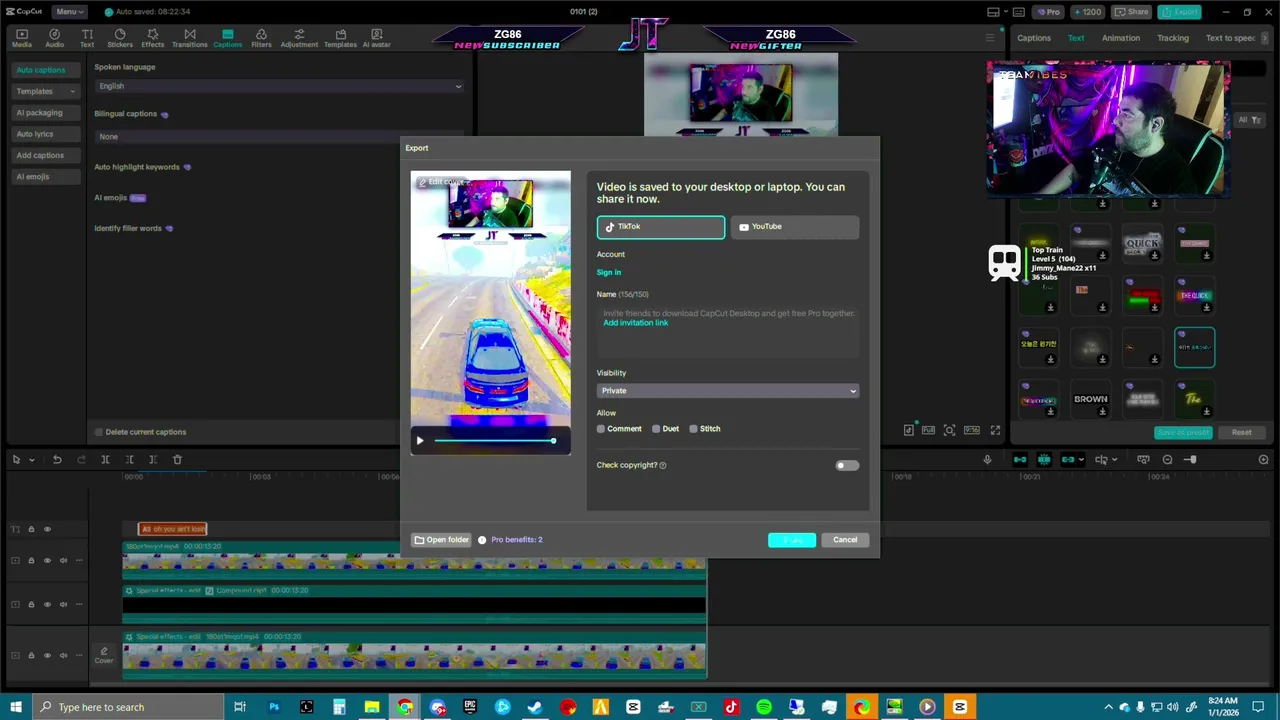Click the Cancel button in Export dialog
Image resolution: width=1280 pixels, height=720 pixels.
(845, 540)
